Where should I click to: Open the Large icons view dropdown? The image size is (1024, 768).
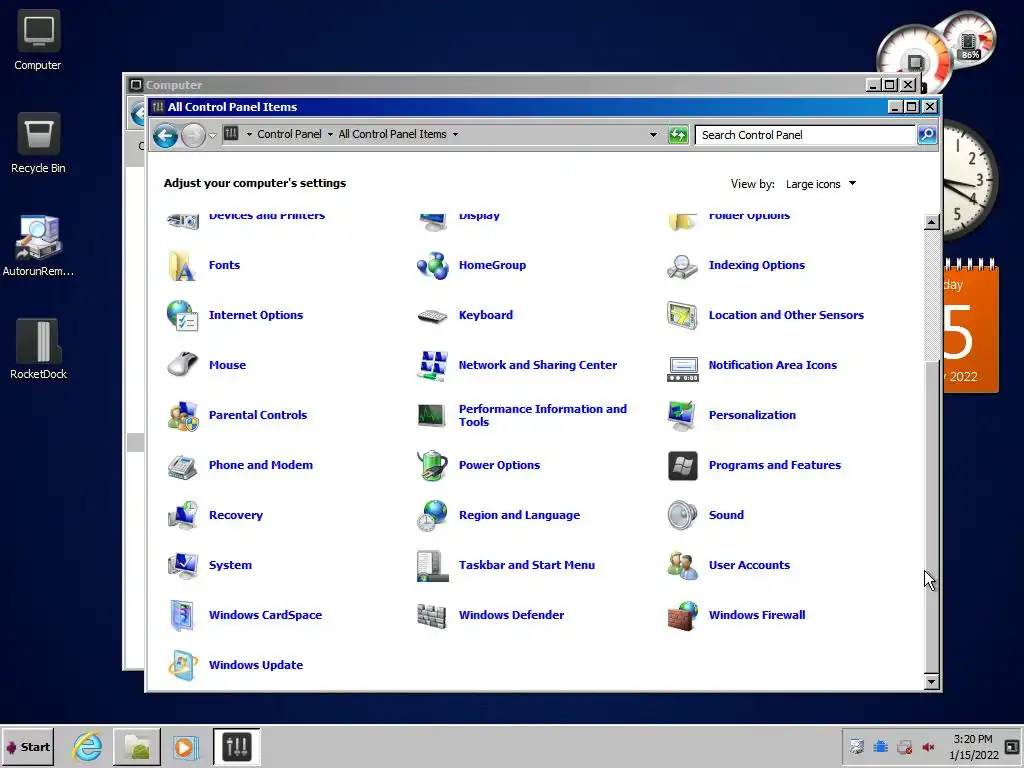coord(821,184)
